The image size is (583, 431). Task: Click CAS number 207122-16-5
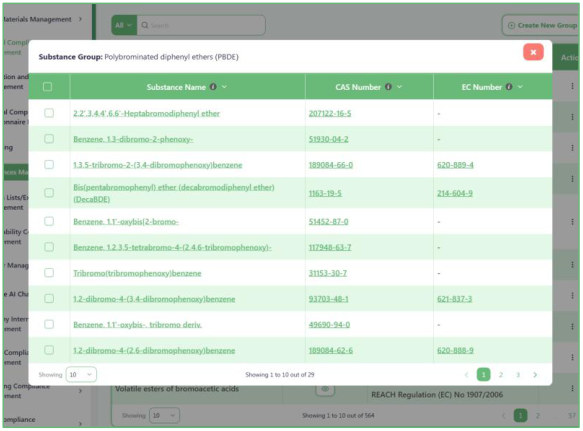click(x=330, y=113)
